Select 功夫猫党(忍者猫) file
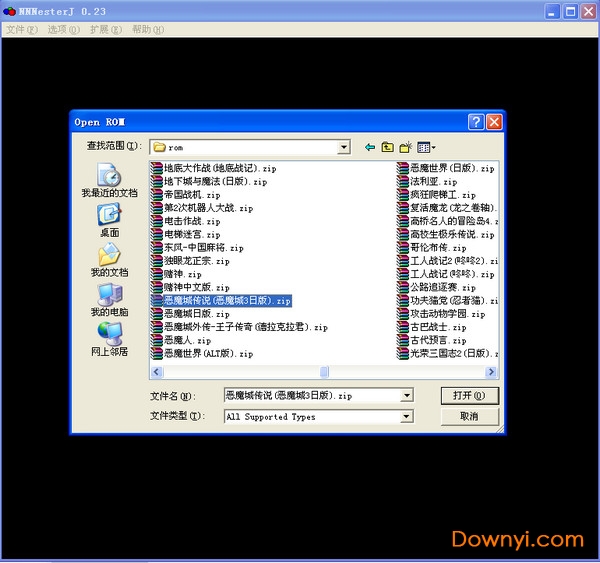600x563 pixels. (447, 301)
